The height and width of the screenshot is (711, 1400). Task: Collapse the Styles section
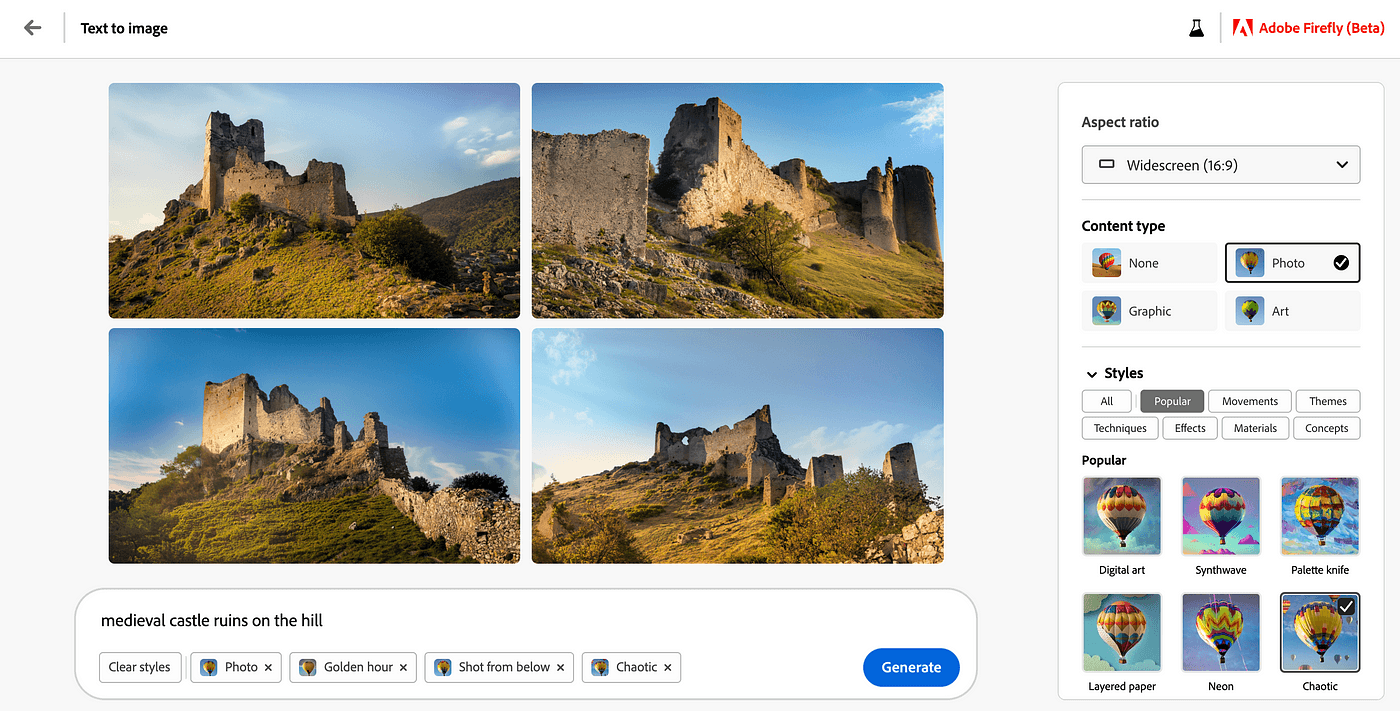click(x=1091, y=373)
